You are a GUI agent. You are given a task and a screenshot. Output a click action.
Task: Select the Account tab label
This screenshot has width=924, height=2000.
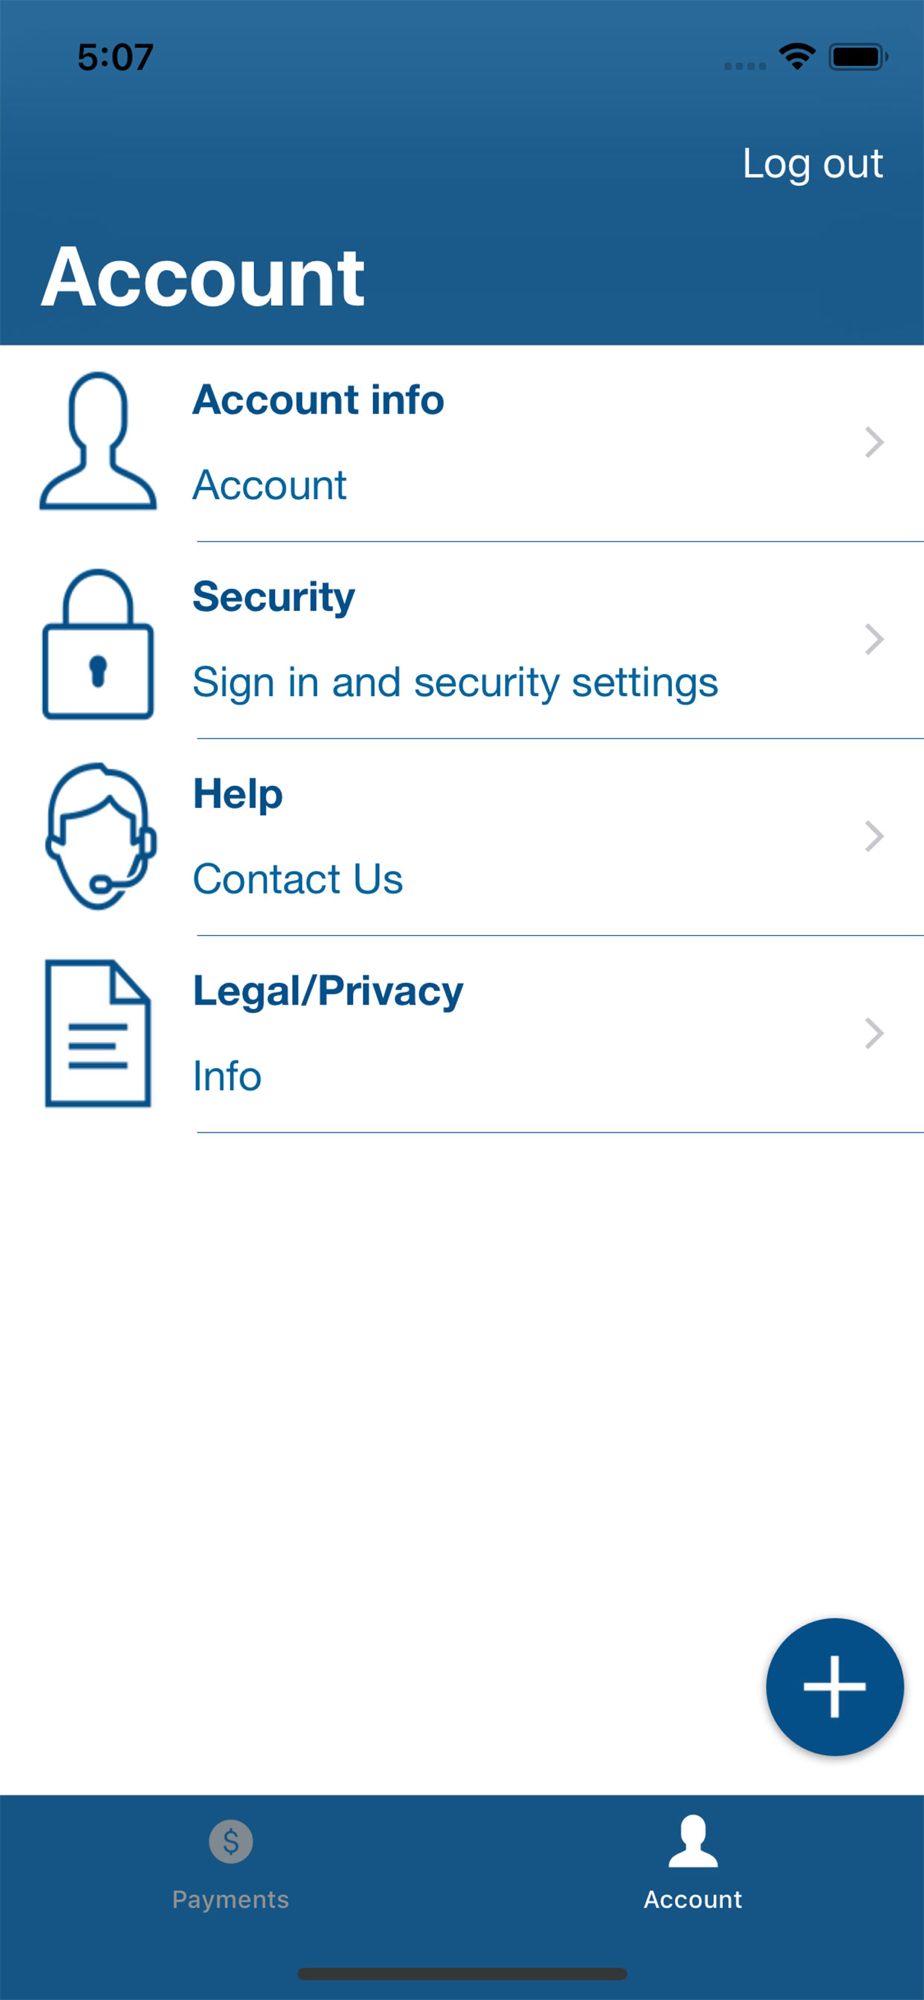tap(693, 1899)
